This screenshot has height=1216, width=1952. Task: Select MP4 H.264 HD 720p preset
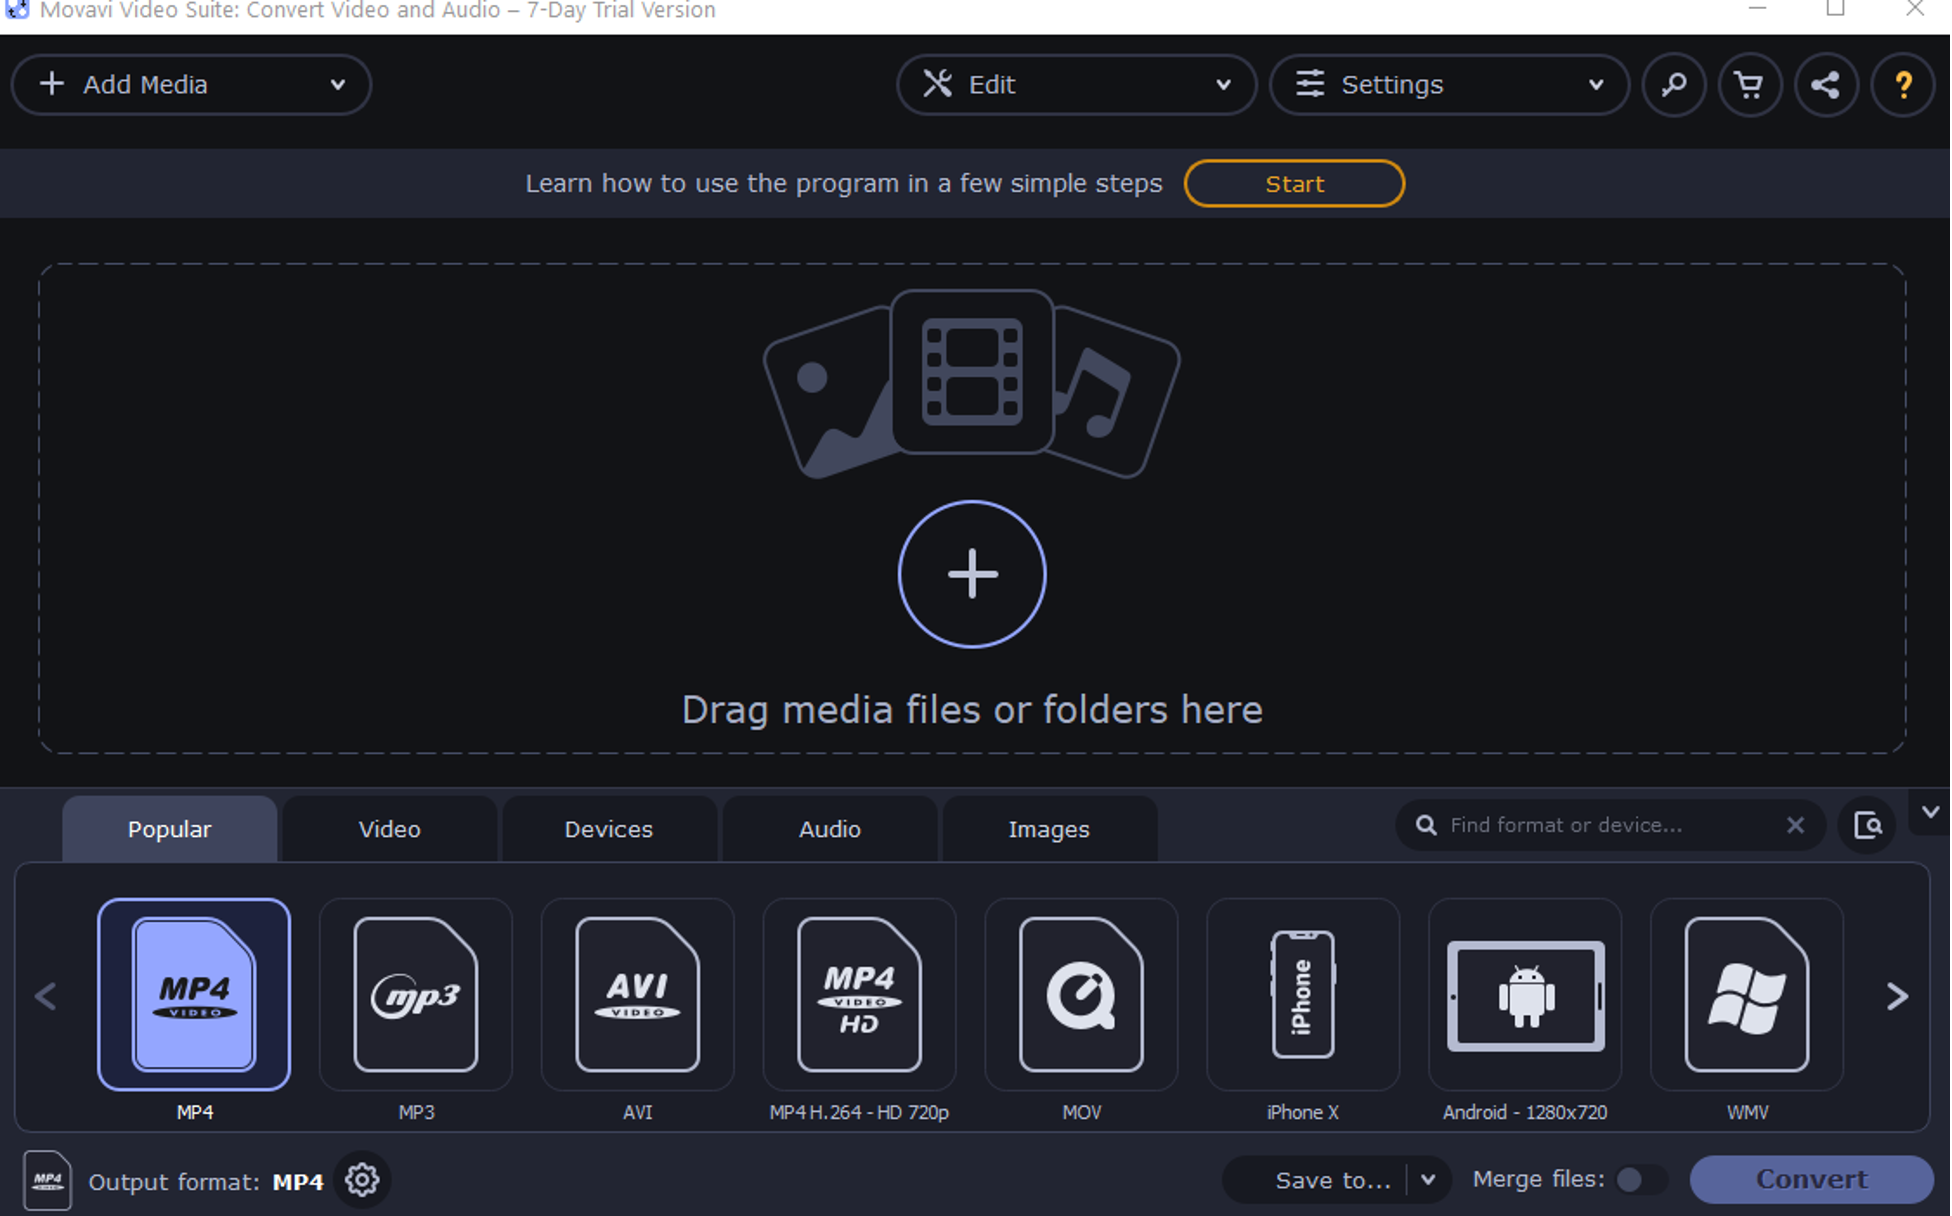tap(859, 994)
